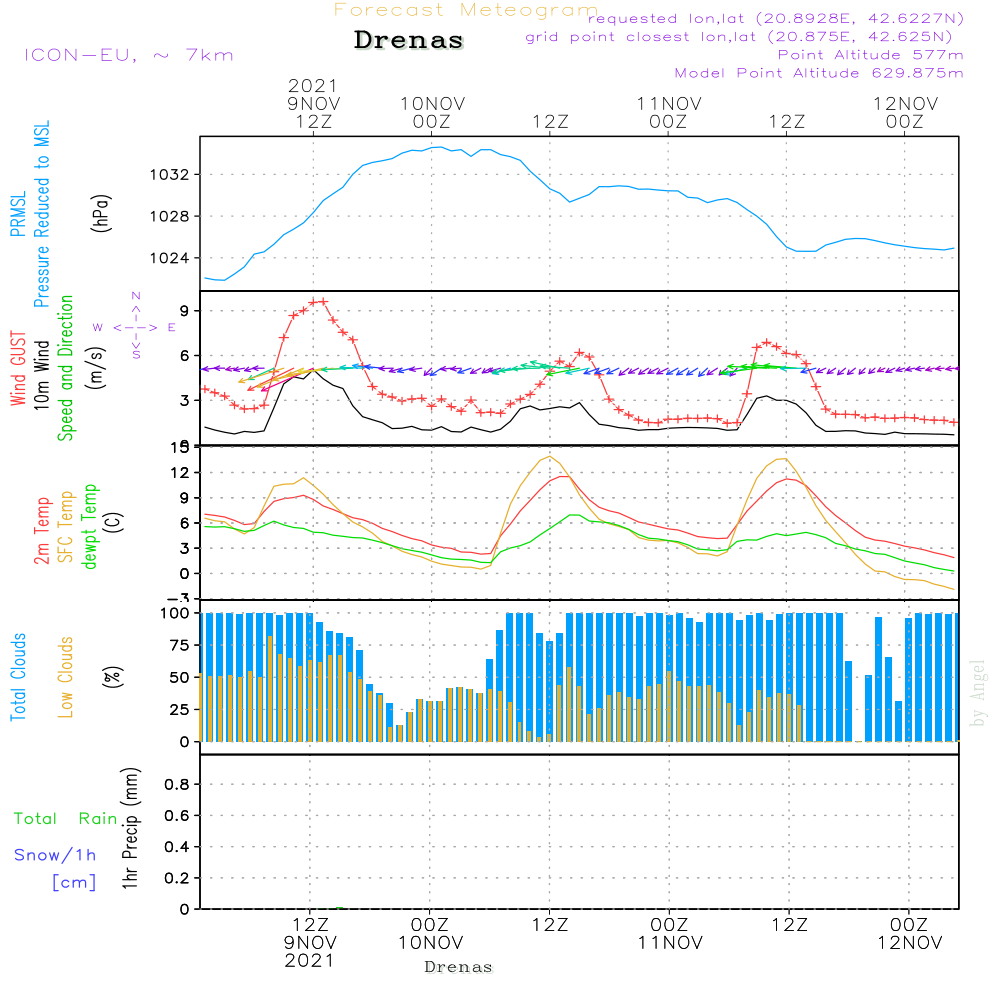
Task: Click the 0.6 precipitation axis value
Action: [177, 816]
